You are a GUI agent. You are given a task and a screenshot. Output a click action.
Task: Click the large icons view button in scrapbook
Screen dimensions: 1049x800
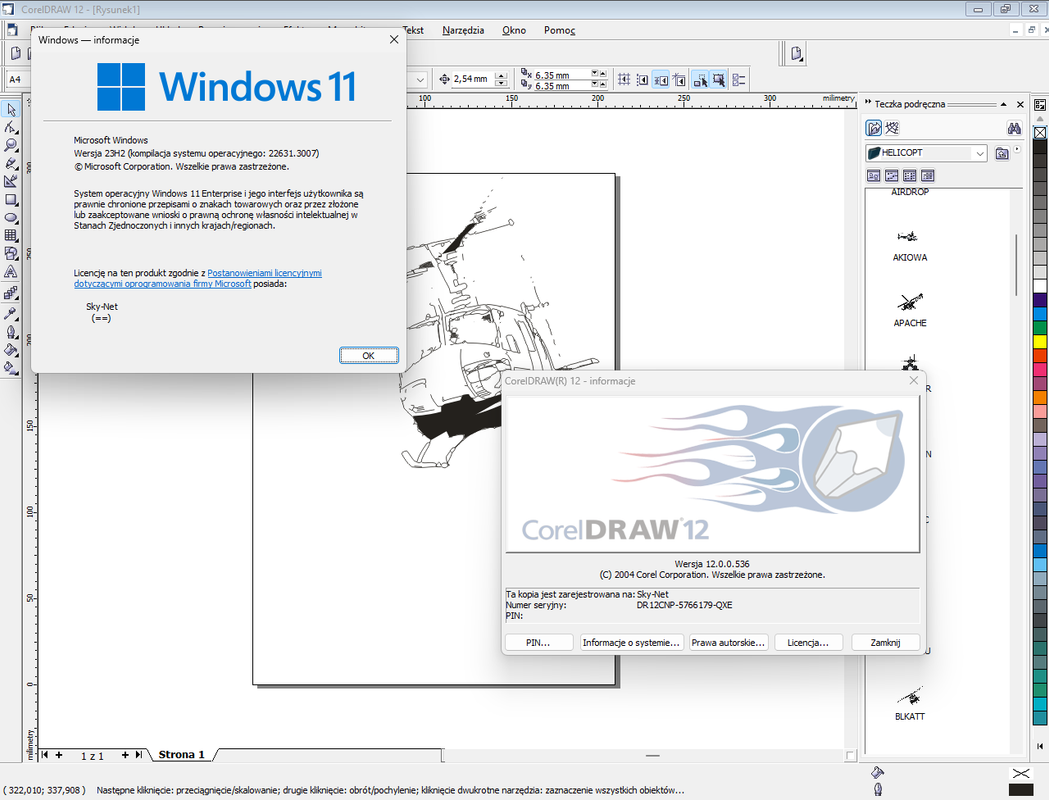874,176
